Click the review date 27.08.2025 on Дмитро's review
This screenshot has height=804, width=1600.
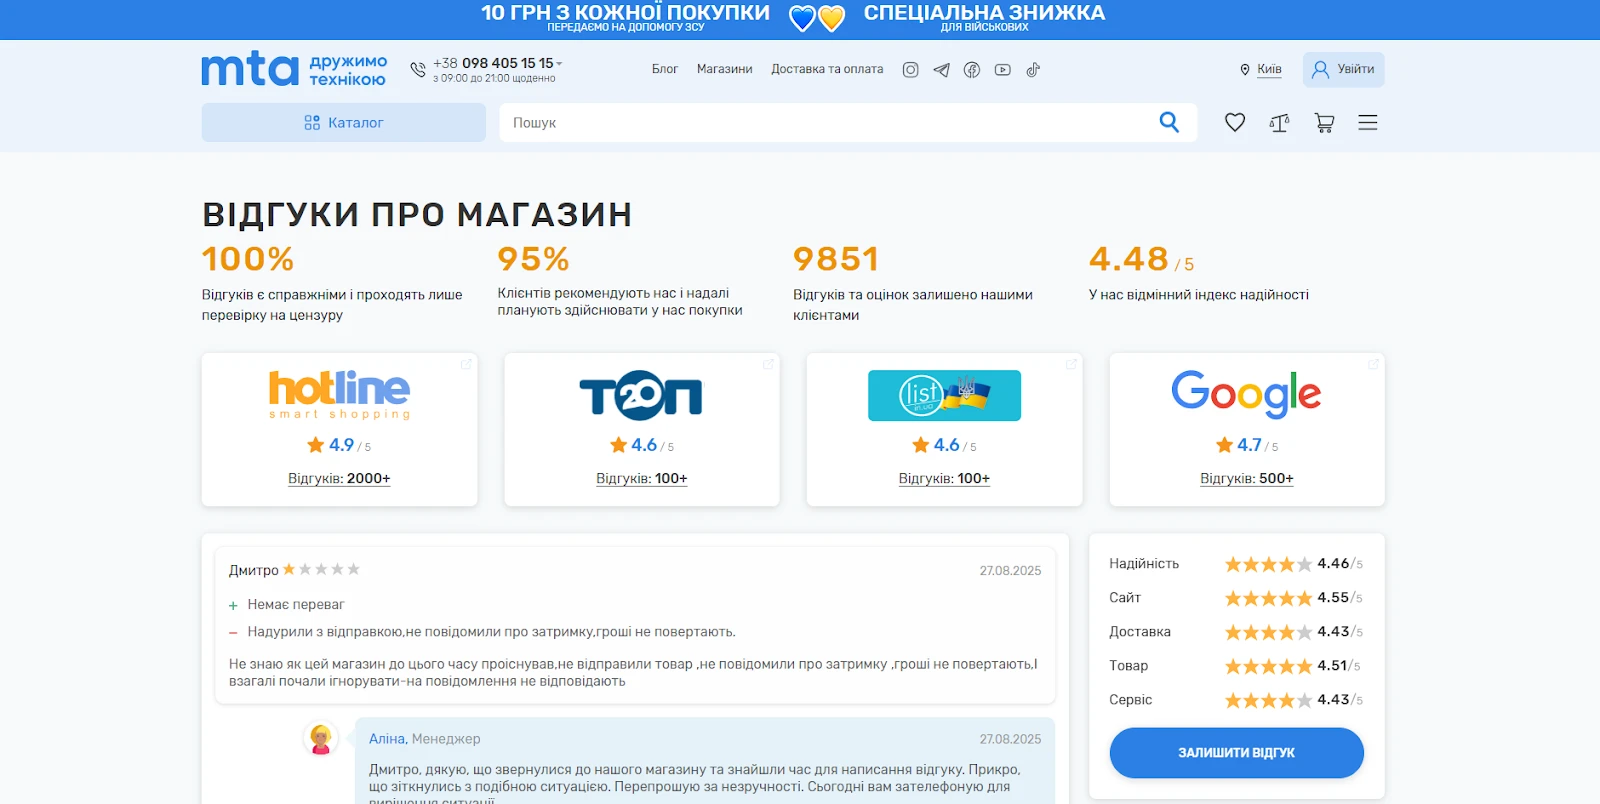point(1010,571)
